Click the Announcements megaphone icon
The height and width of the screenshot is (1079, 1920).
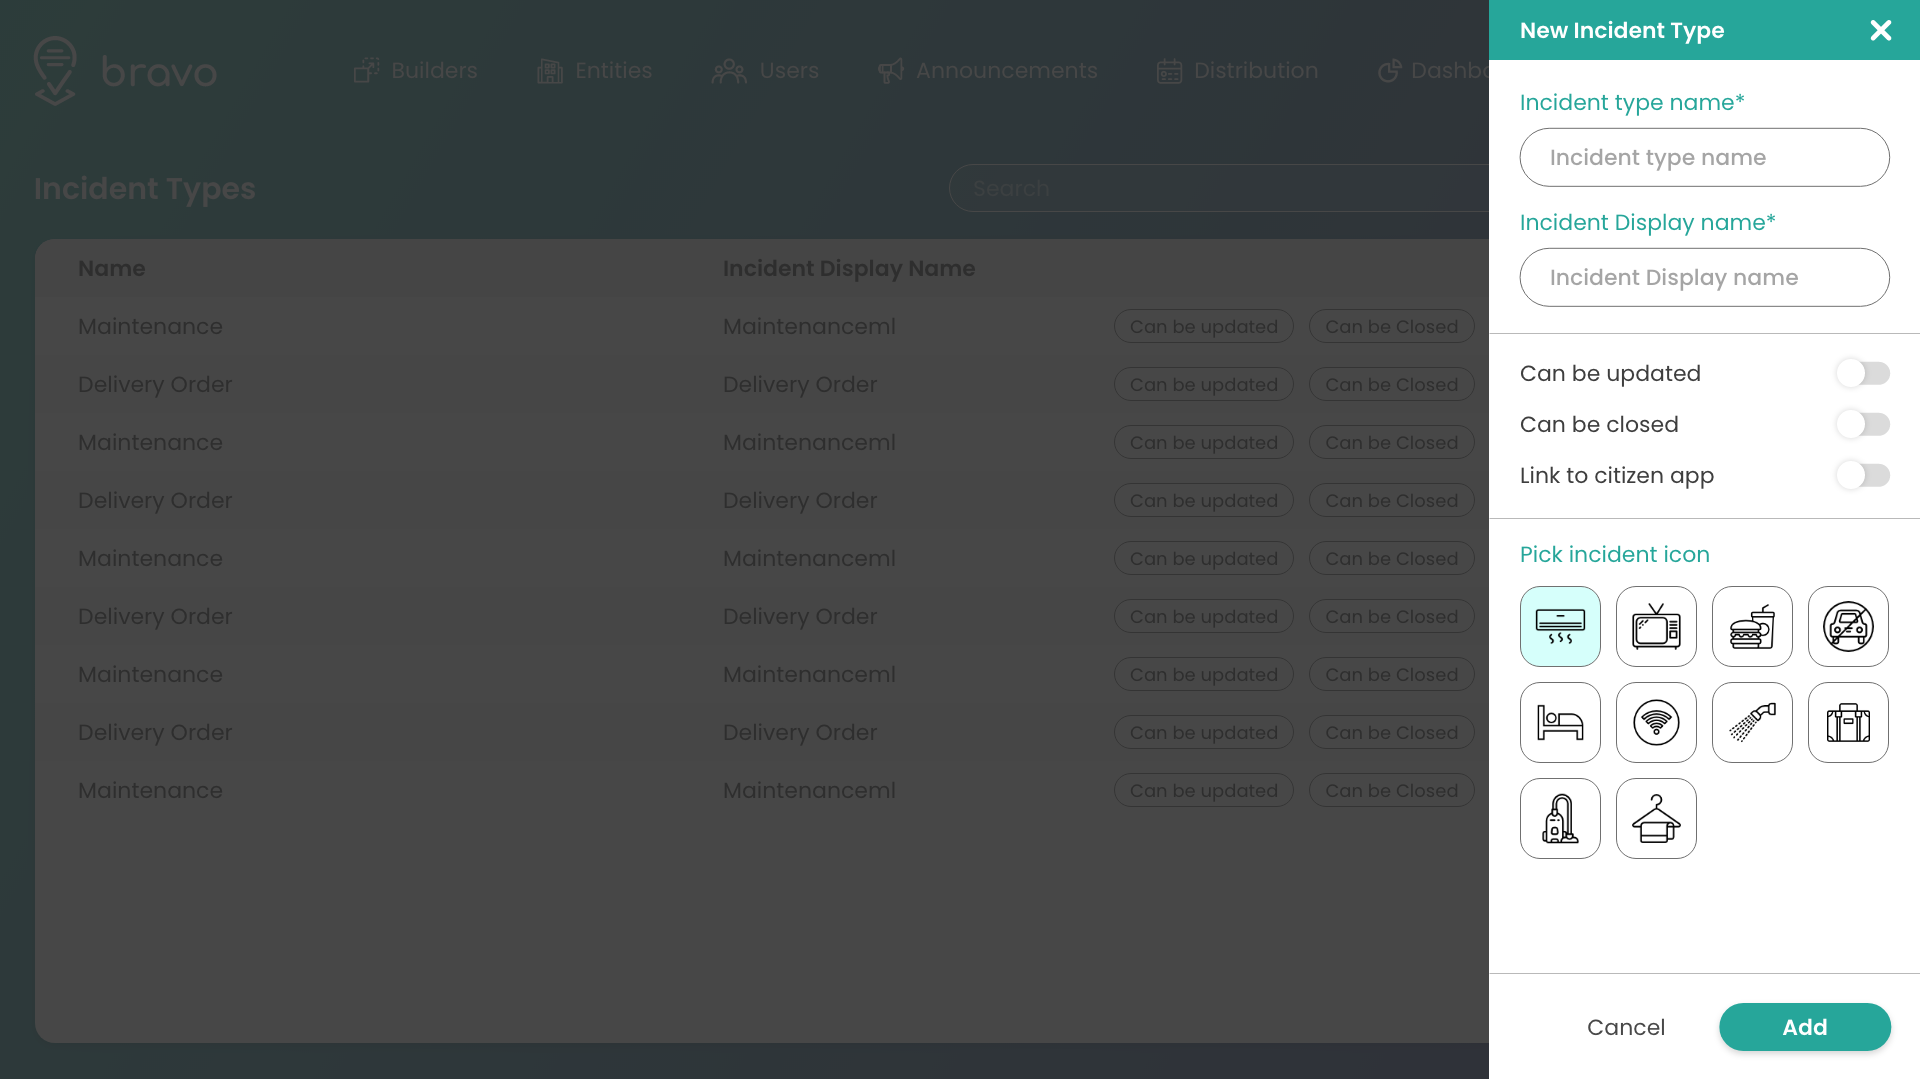tap(890, 70)
